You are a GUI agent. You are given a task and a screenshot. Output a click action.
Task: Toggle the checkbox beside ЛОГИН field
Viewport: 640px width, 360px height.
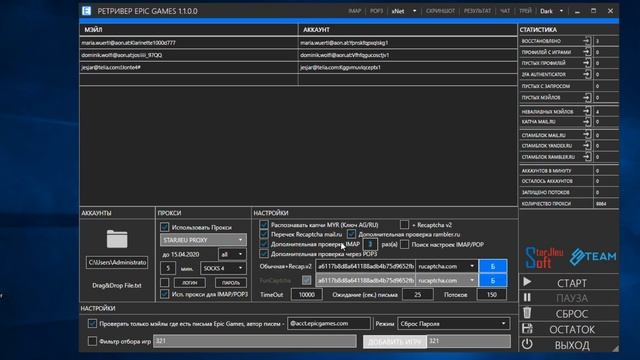coord(164,282)
